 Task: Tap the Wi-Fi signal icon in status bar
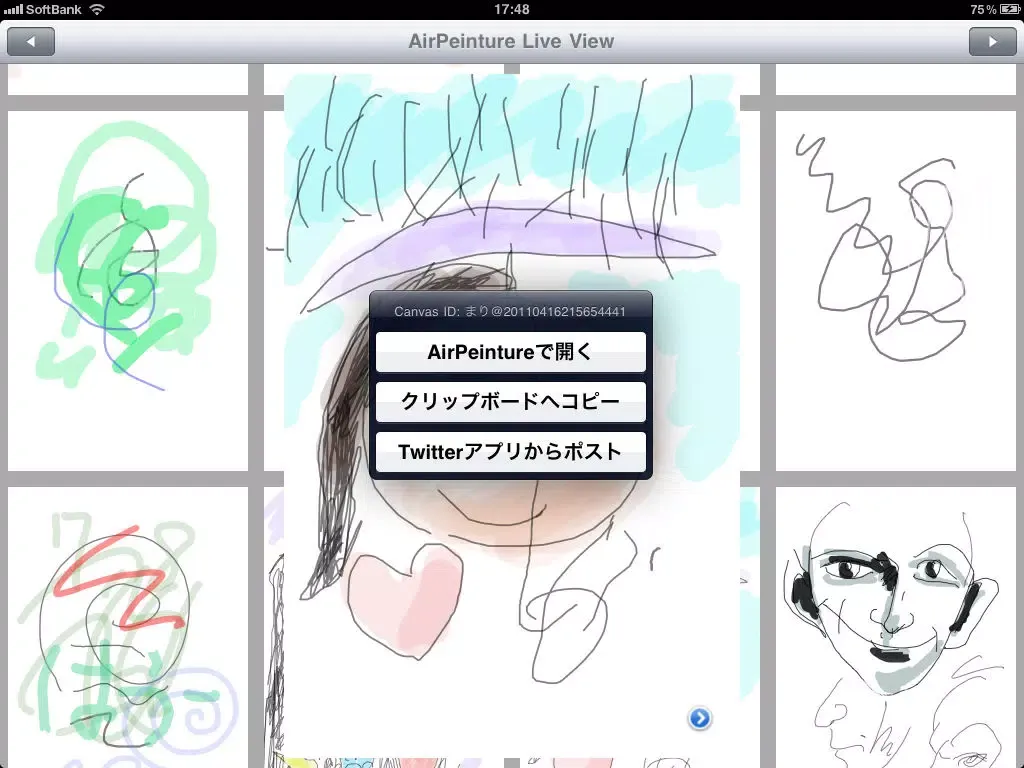point(97,10)
